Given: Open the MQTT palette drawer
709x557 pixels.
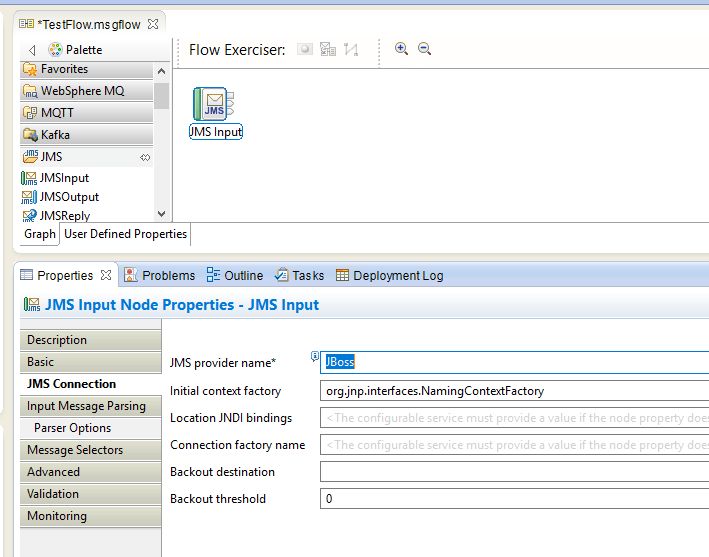Looking at the screenshot, I should click(x=87, y=113).
